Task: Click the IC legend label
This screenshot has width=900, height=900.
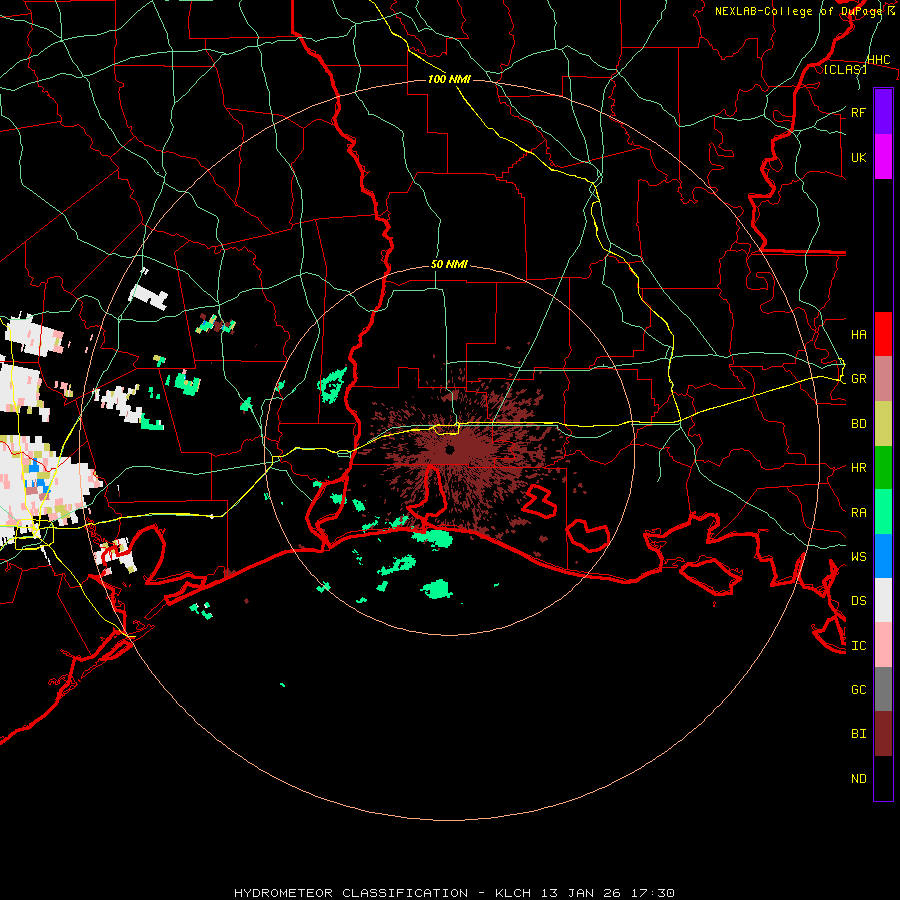Action: pos(858,646)
